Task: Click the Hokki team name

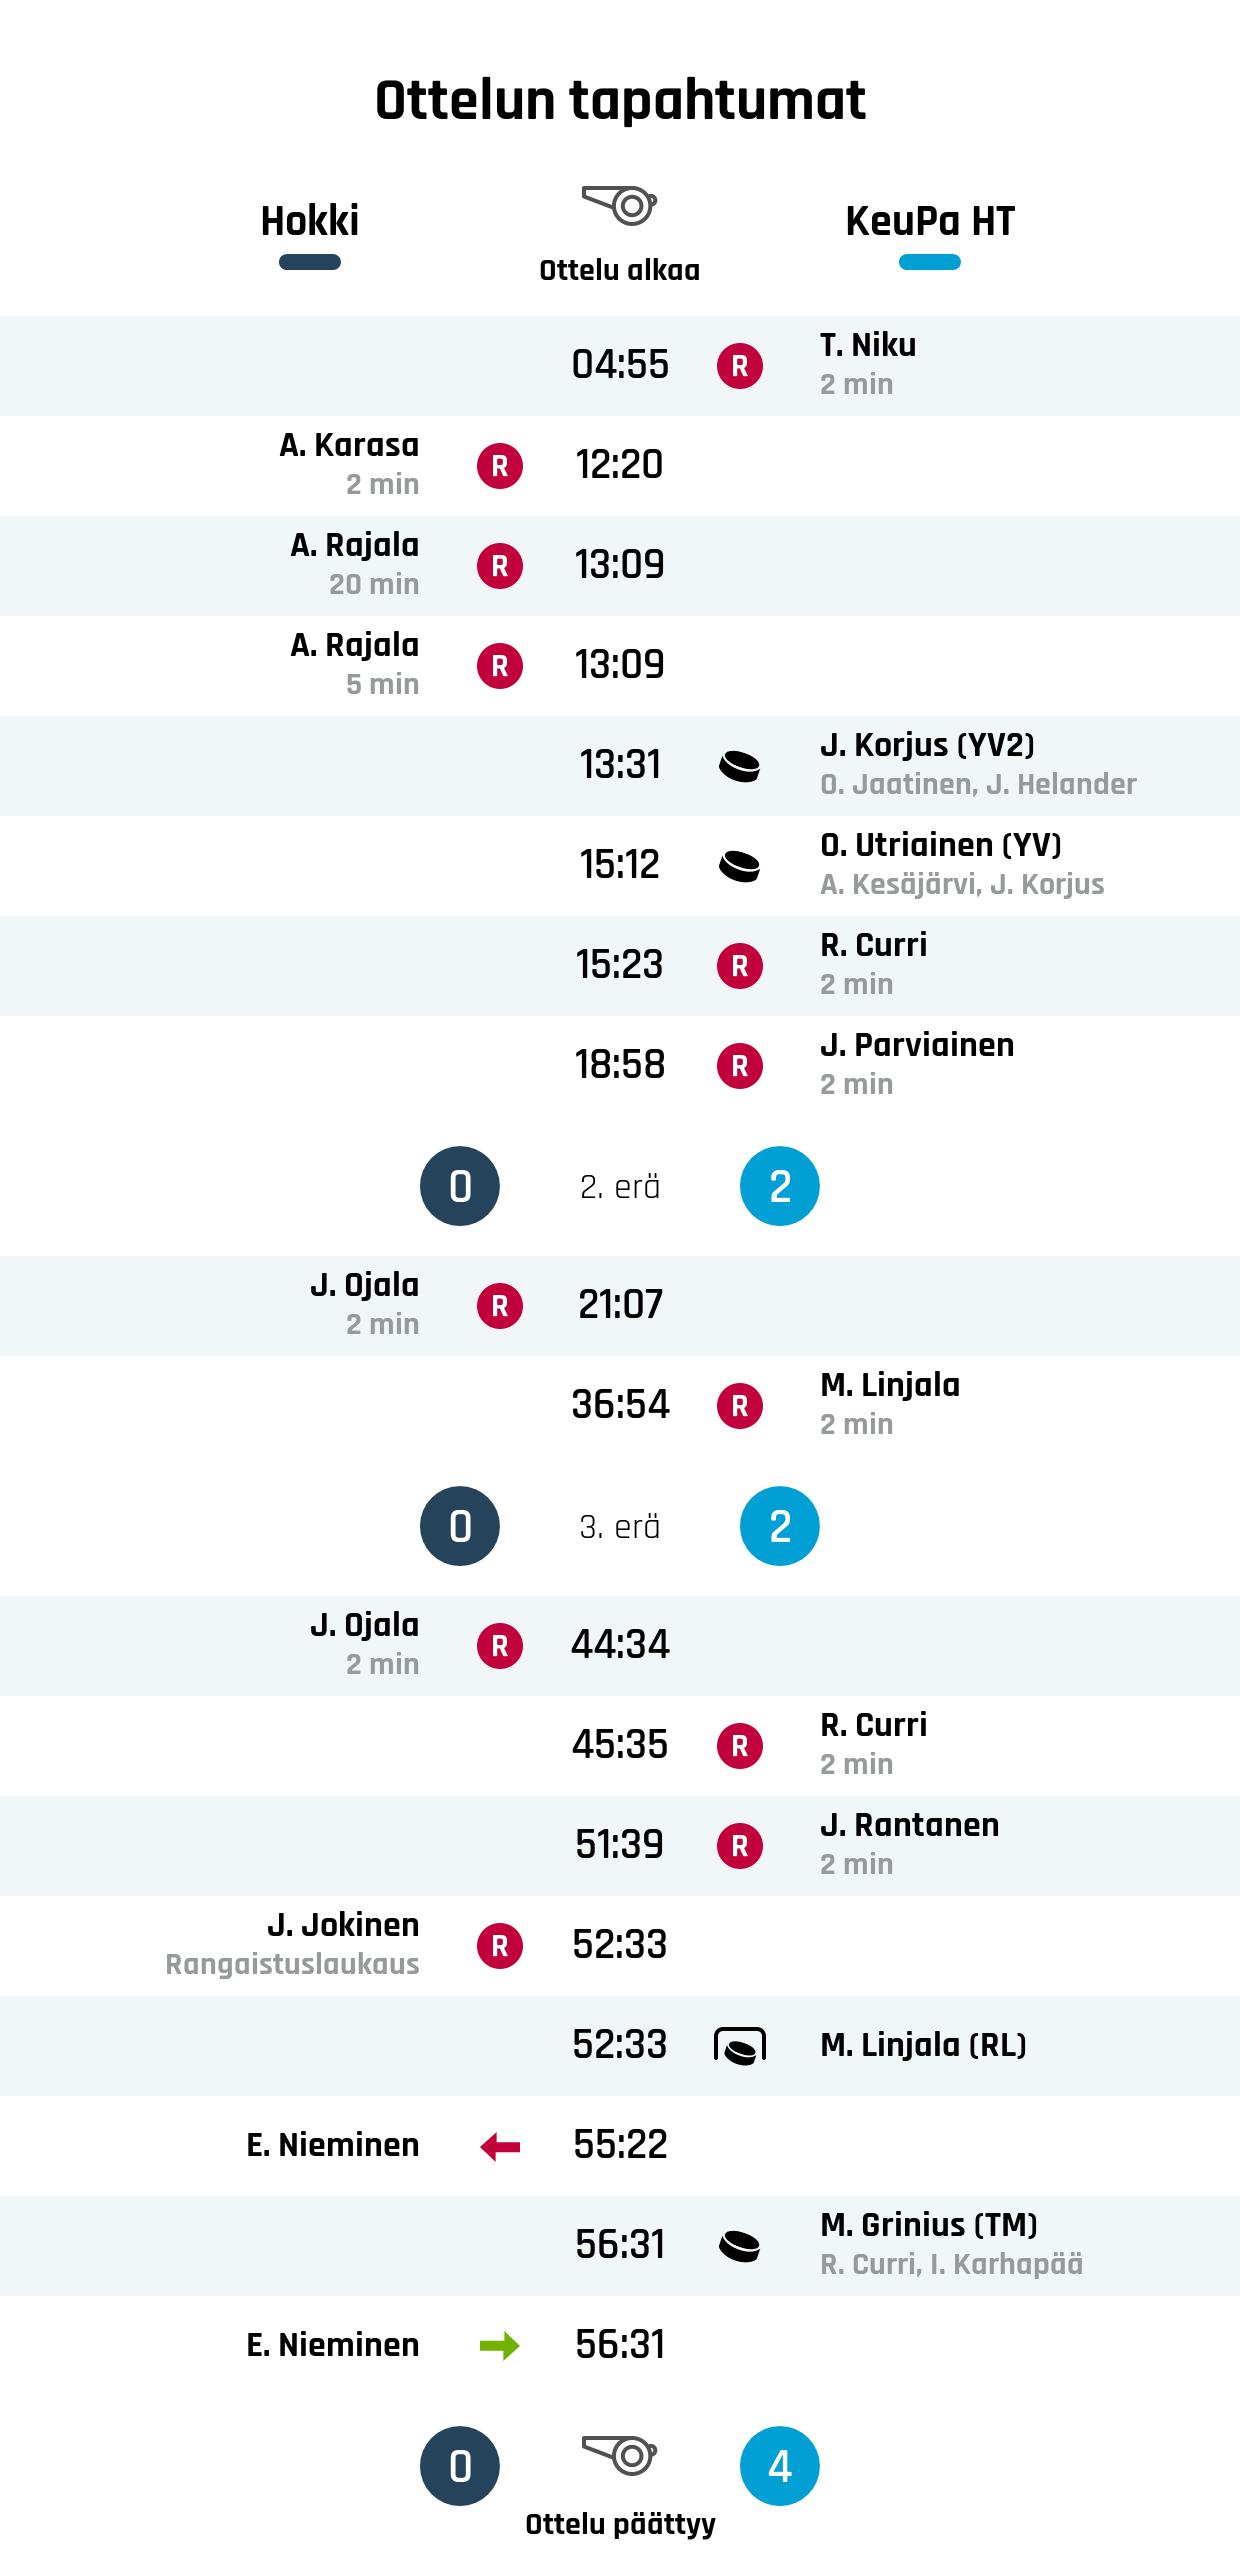Action: click(310, 221)
